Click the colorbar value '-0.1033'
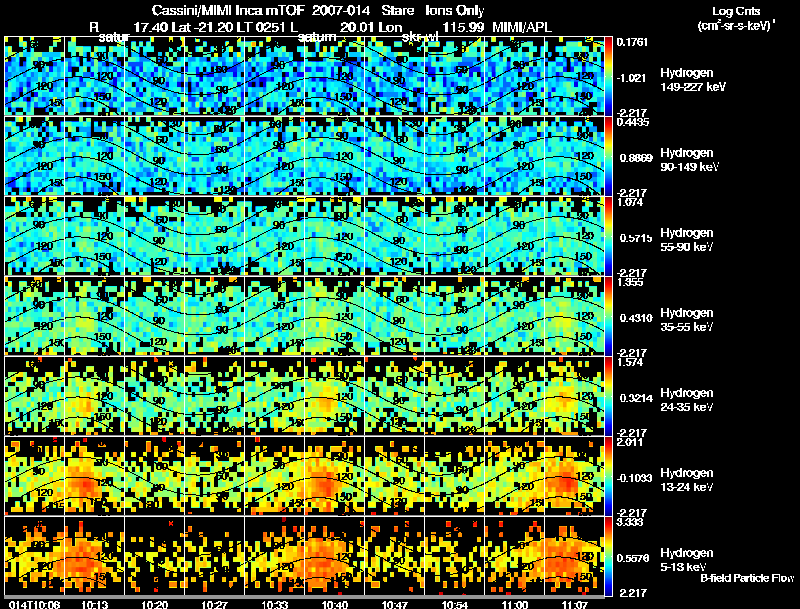Screen dimensions: 800x609 tap(634, 478)
